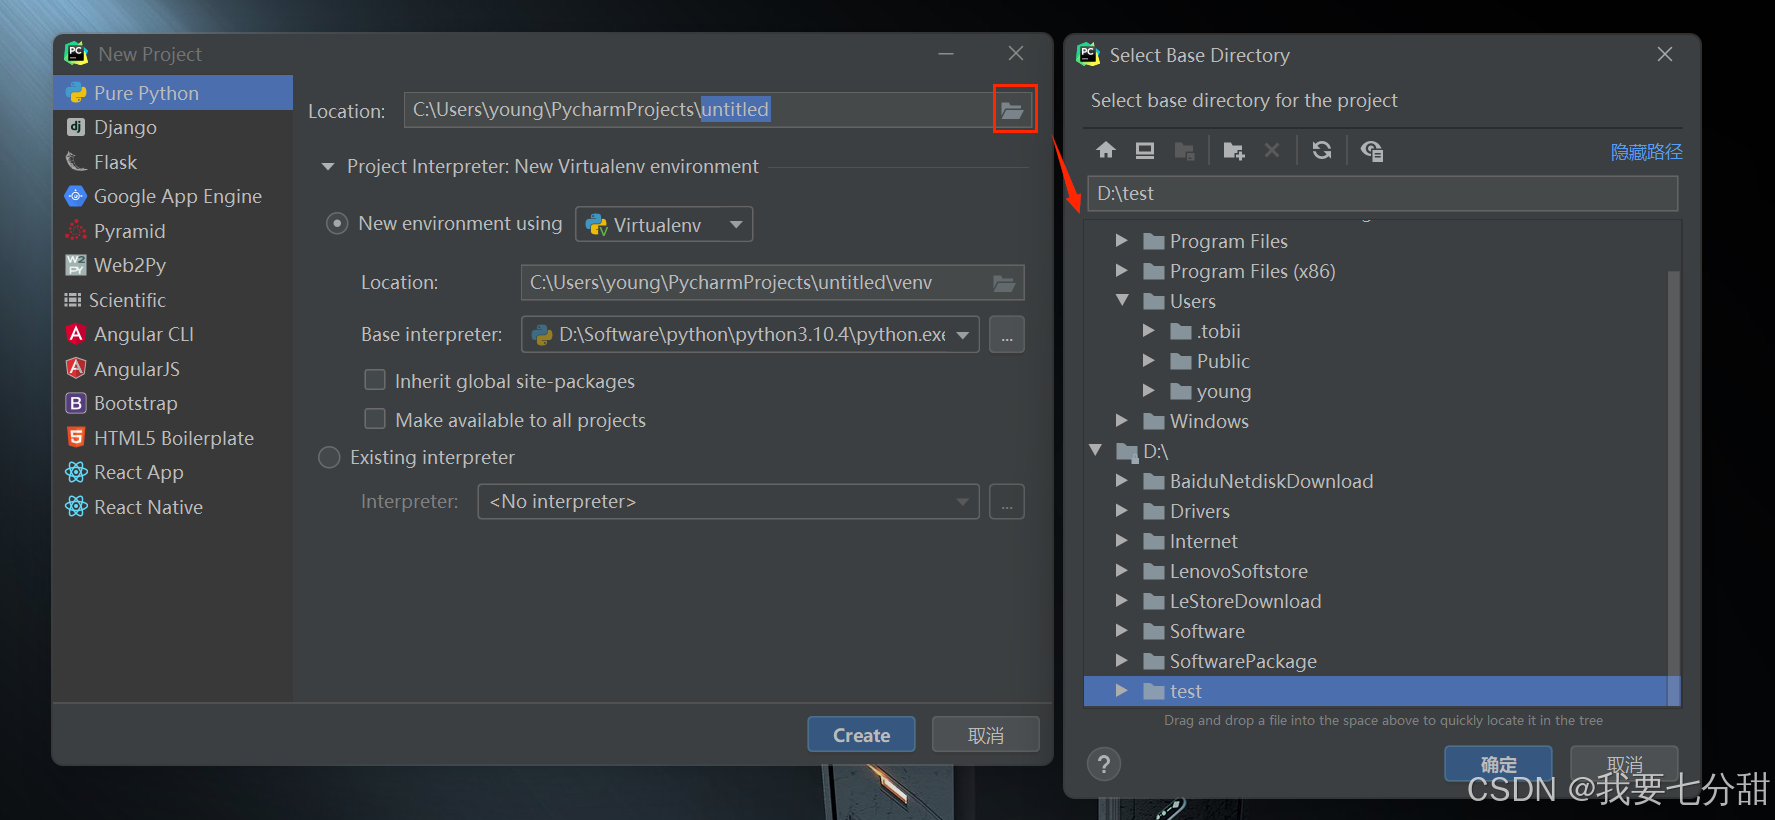
Task: Click AngularJS project icon
Action: pos(76,369)
